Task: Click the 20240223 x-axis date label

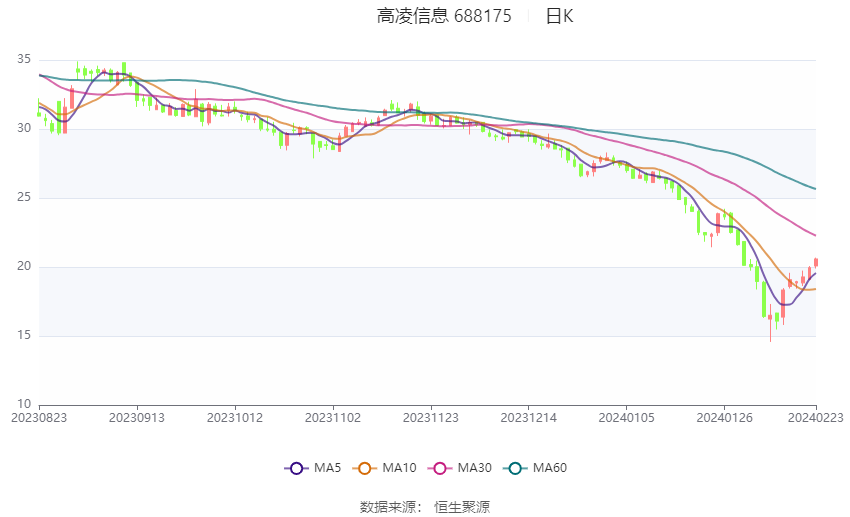Action: [815, 418]
